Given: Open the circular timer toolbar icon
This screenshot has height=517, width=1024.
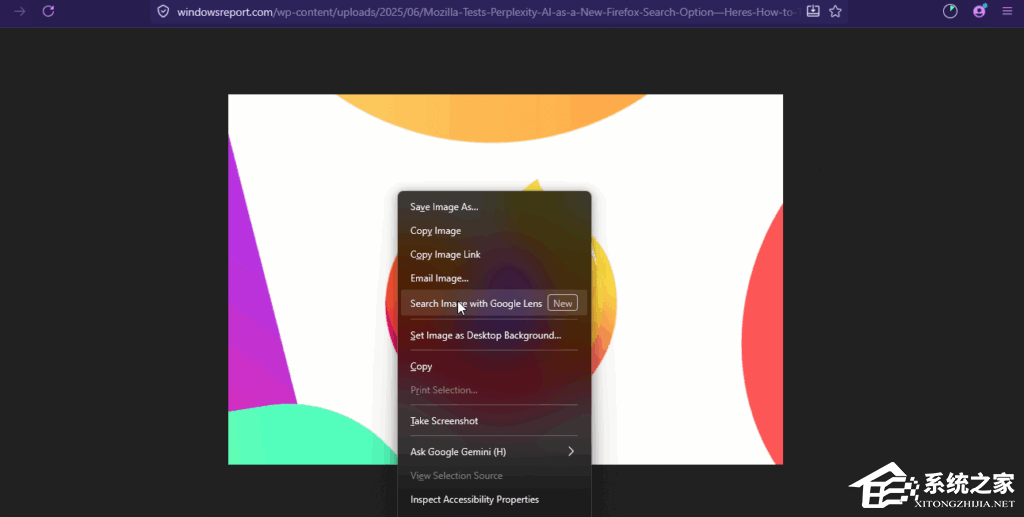Looking at the screenshot, I should point(950,11).
